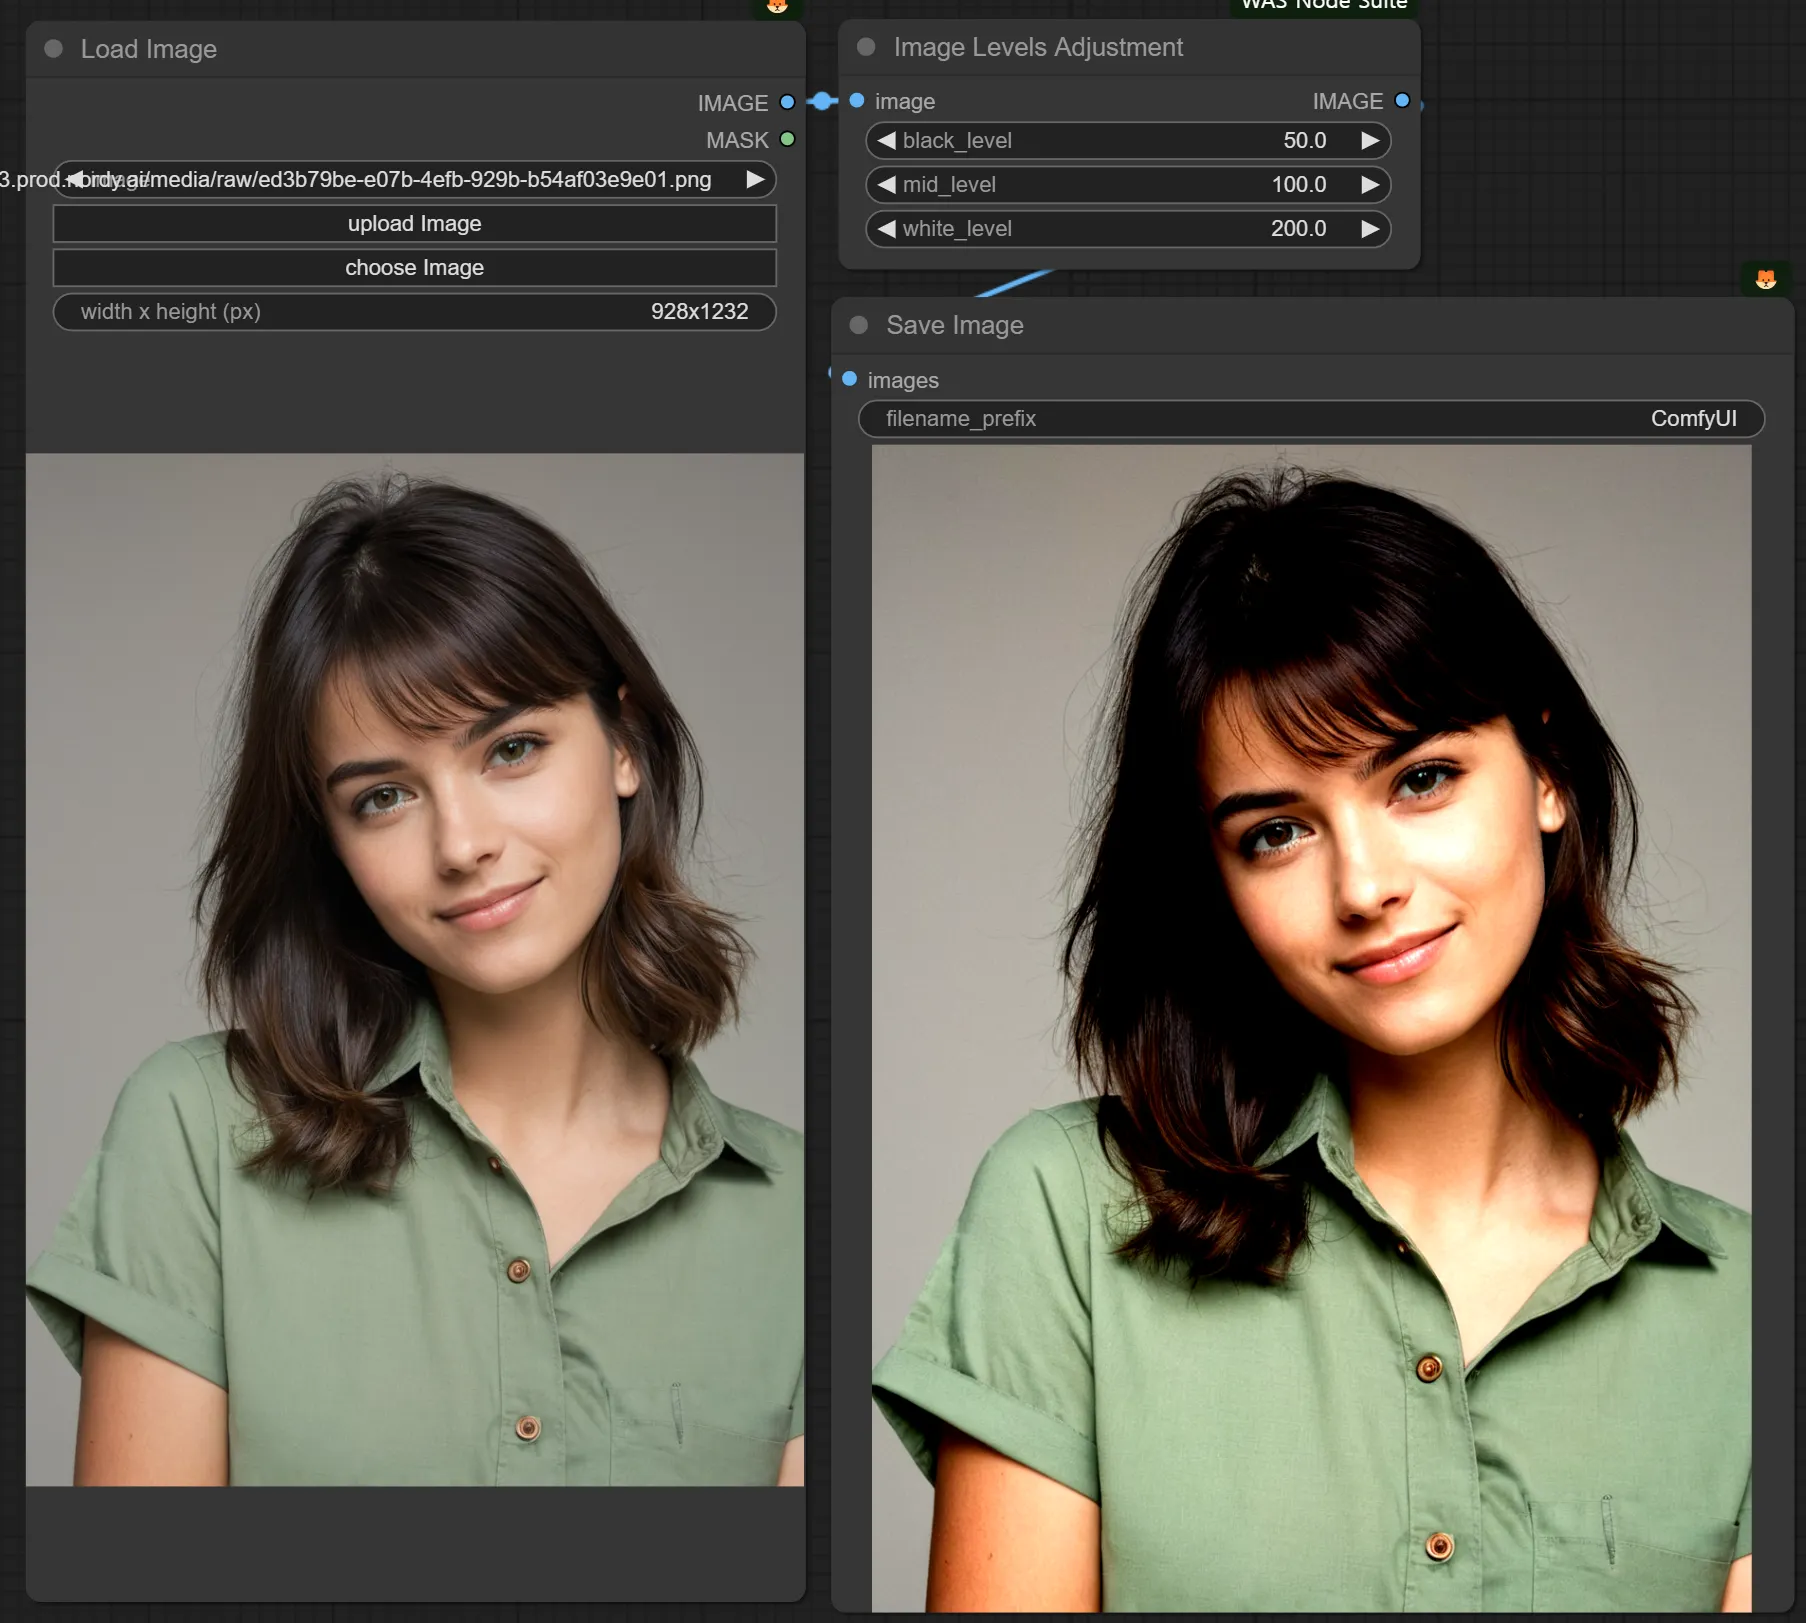Click the blue reroute dot on the link

pos(822,101)
